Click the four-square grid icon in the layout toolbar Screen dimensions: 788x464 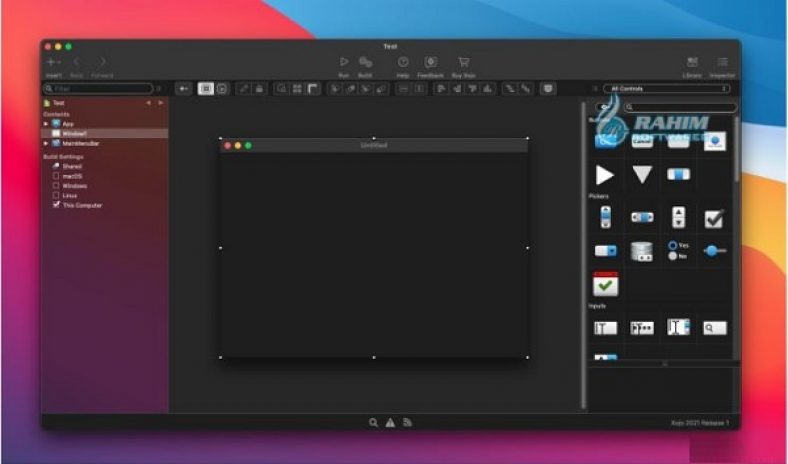(x=297, y=89)
